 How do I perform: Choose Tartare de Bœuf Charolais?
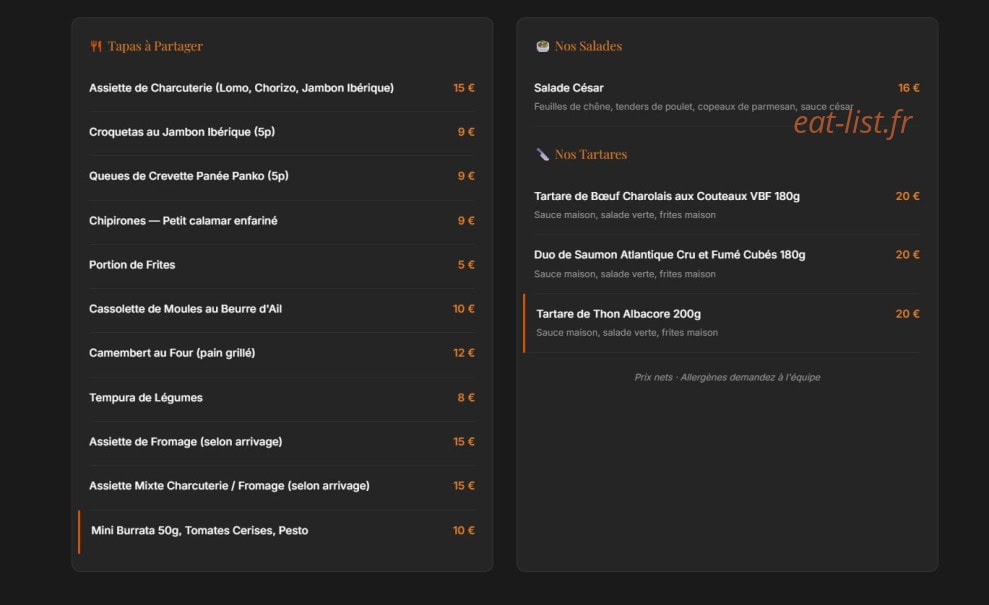pos(727,205)
